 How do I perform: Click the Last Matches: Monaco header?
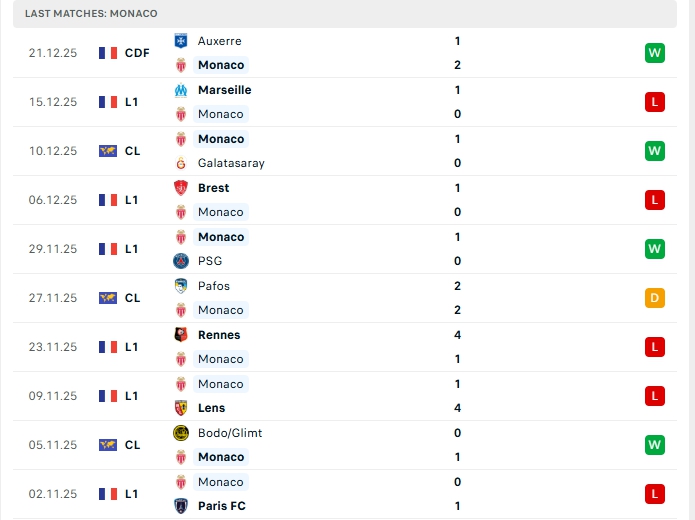[x=91, y=13]
